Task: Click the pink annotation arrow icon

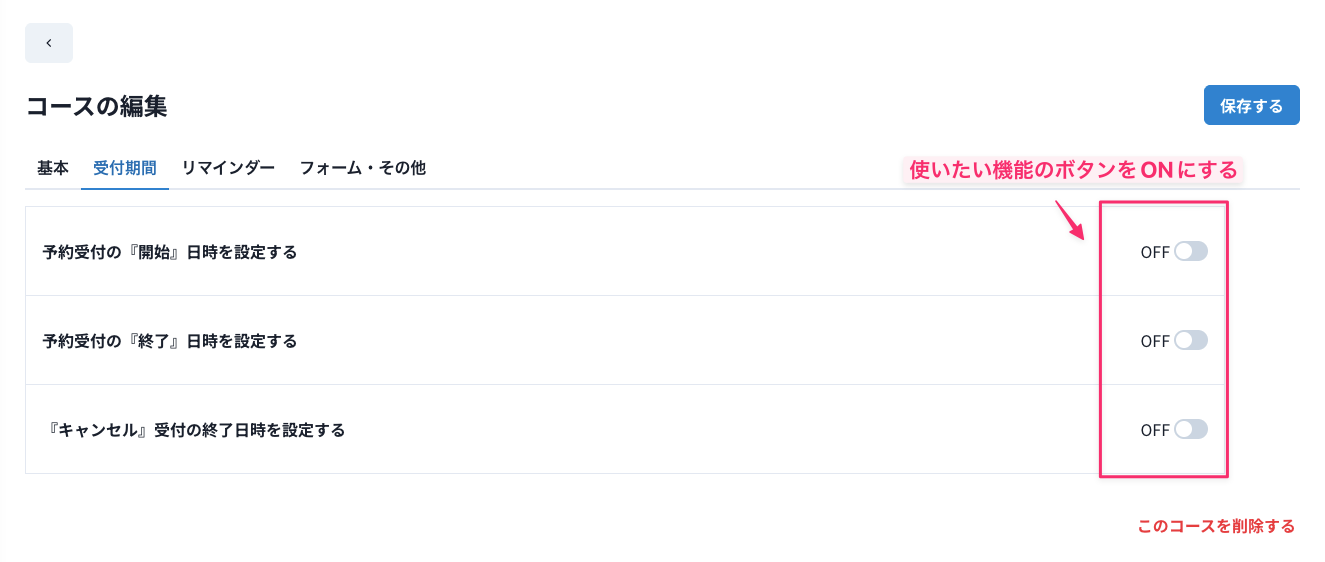Action: pyautogui.click(x=1070, y=219)
